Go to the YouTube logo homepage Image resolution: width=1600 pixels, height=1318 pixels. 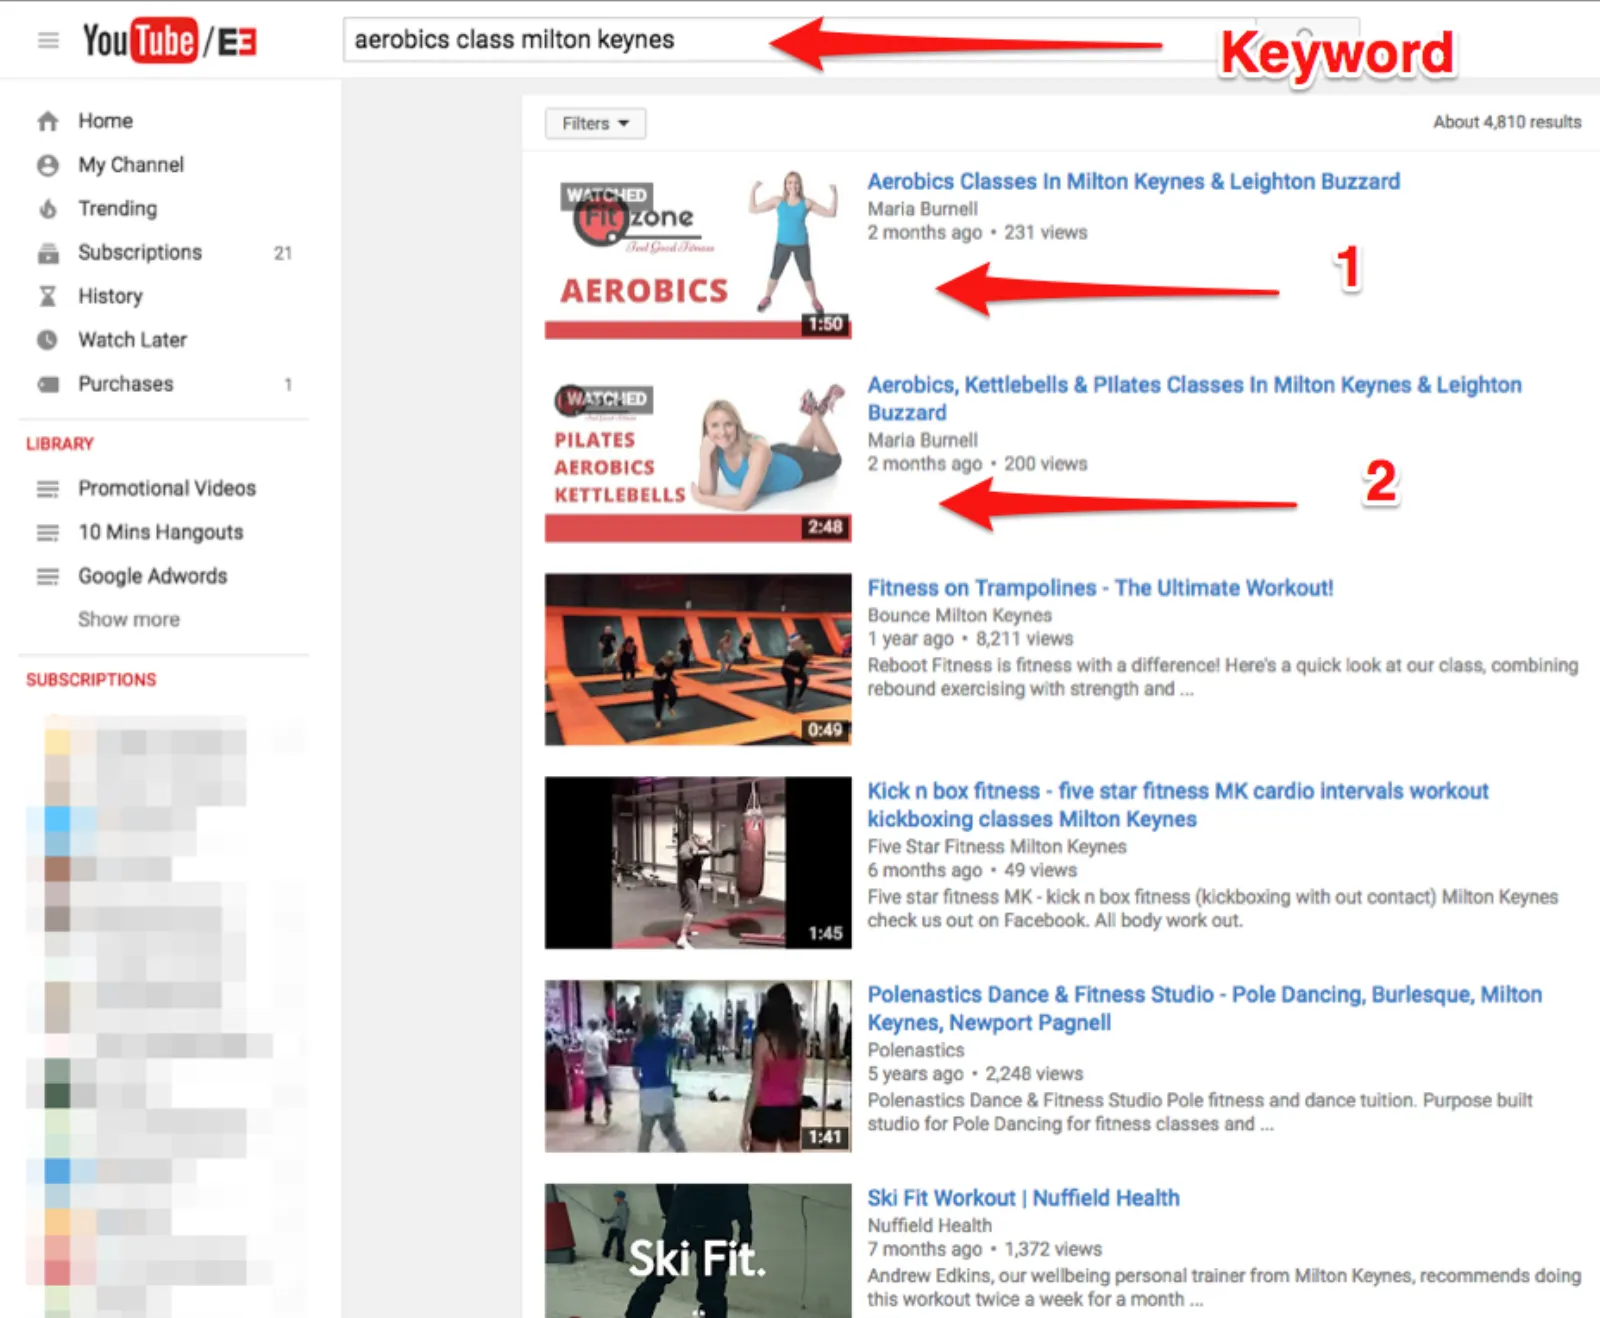pyautogui.click(x=169, y=41)
